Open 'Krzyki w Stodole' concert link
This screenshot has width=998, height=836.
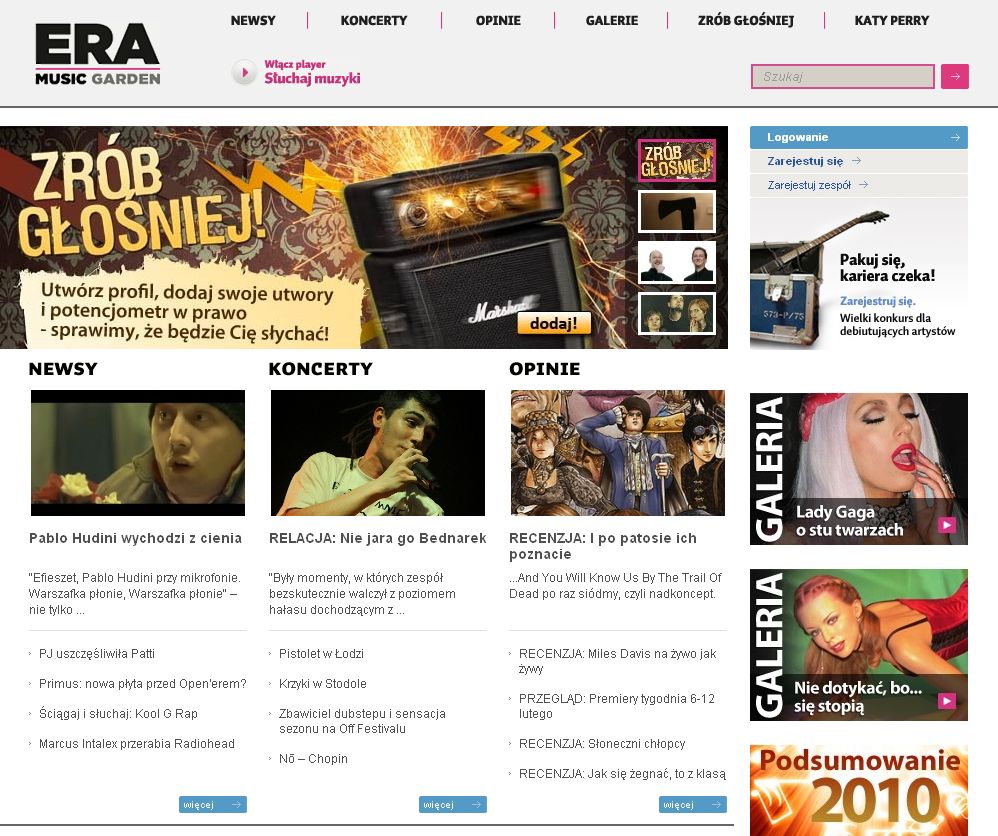pos(323,683)
